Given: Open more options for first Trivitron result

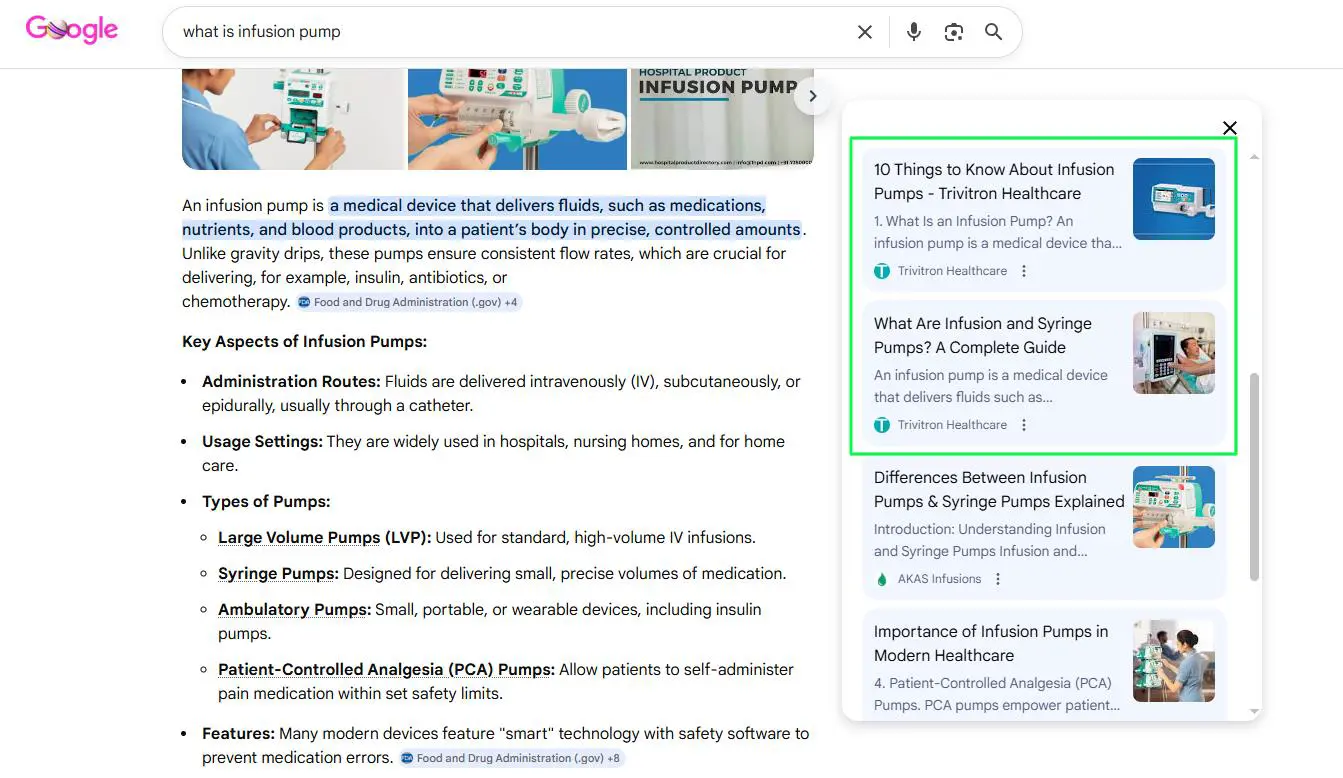Looking at the screenshot, I should [x=1024, y=271].
